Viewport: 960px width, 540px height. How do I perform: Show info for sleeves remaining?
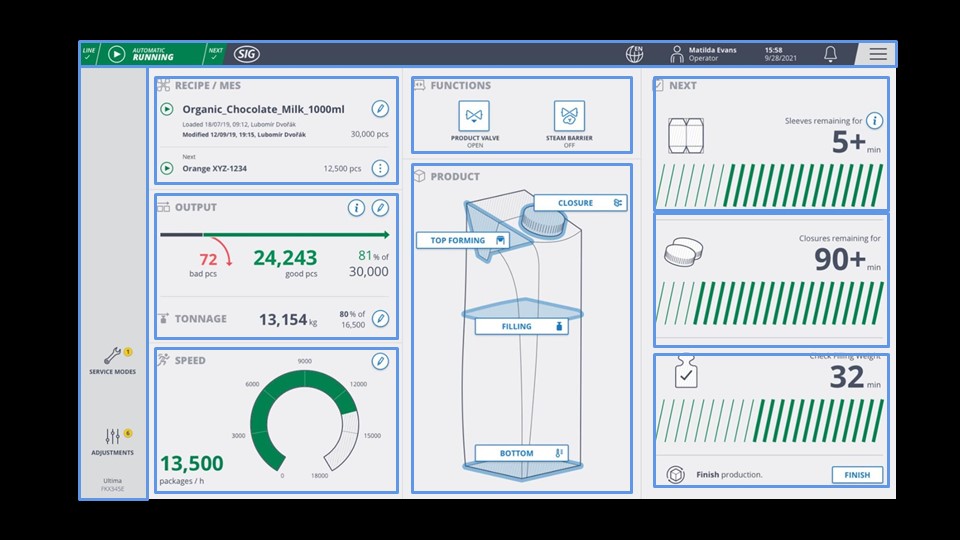click(874, 121)
